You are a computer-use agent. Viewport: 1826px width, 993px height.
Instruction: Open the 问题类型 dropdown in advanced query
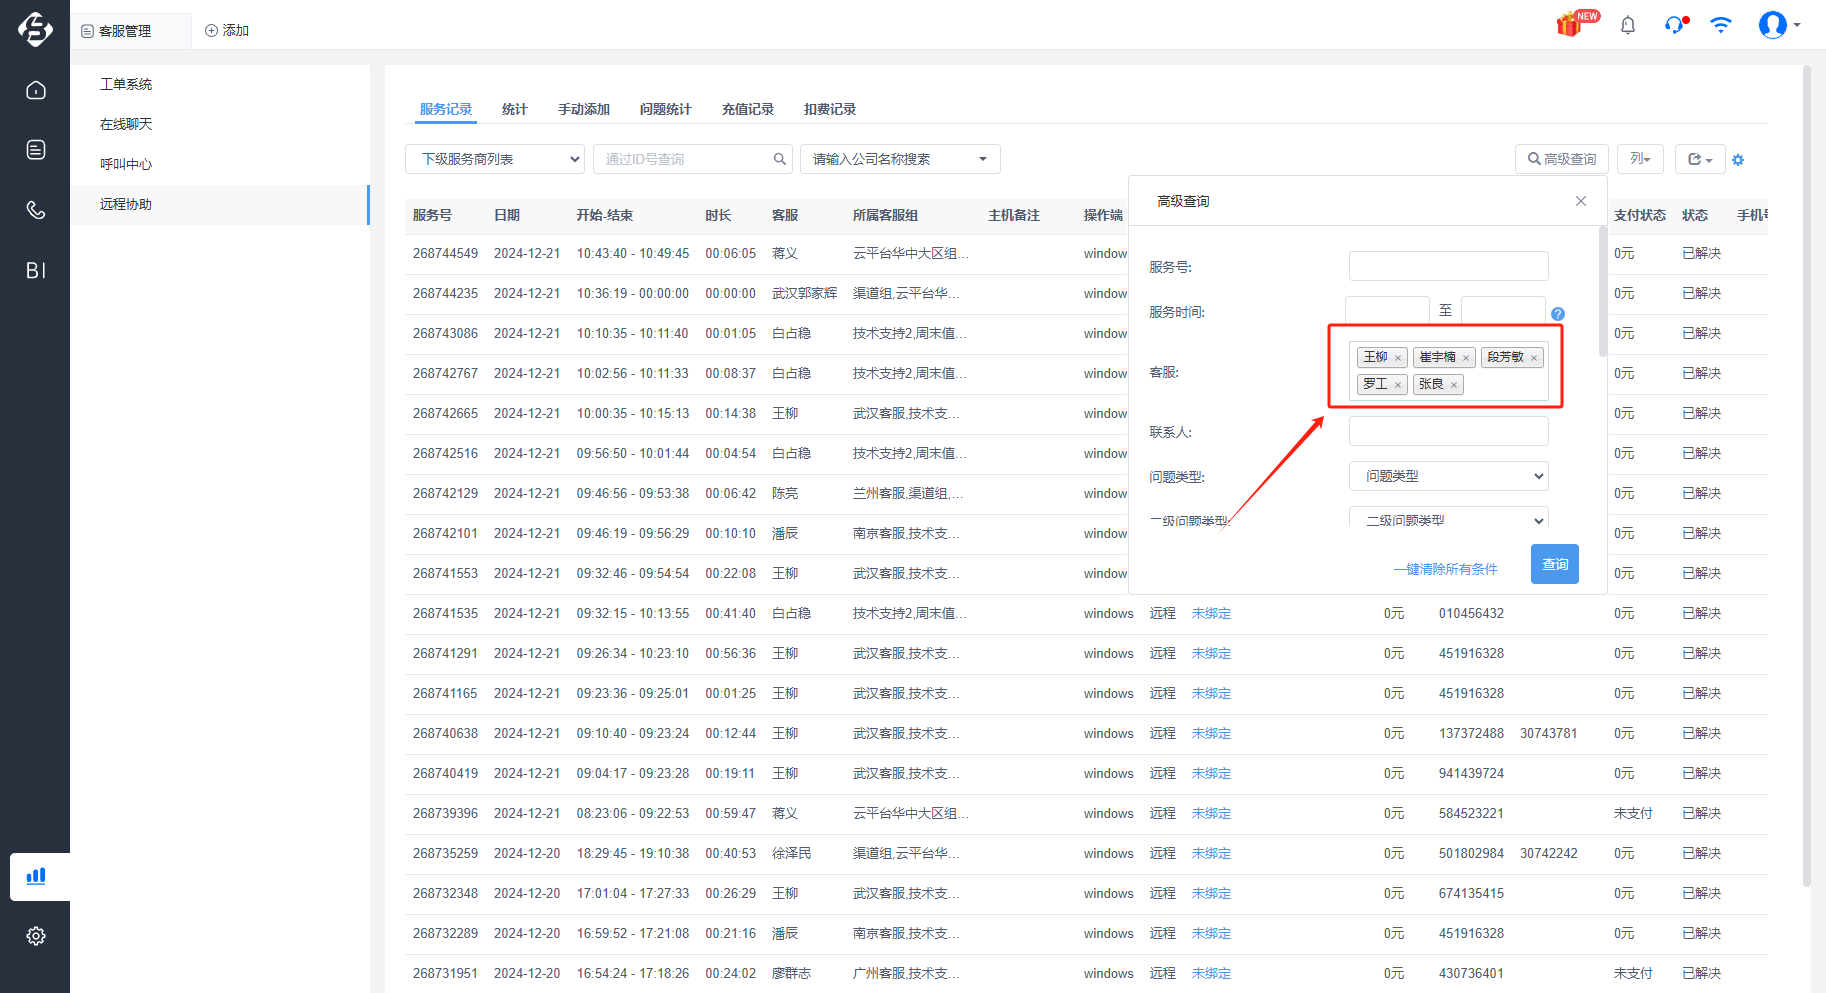(x=1448, y=476)
